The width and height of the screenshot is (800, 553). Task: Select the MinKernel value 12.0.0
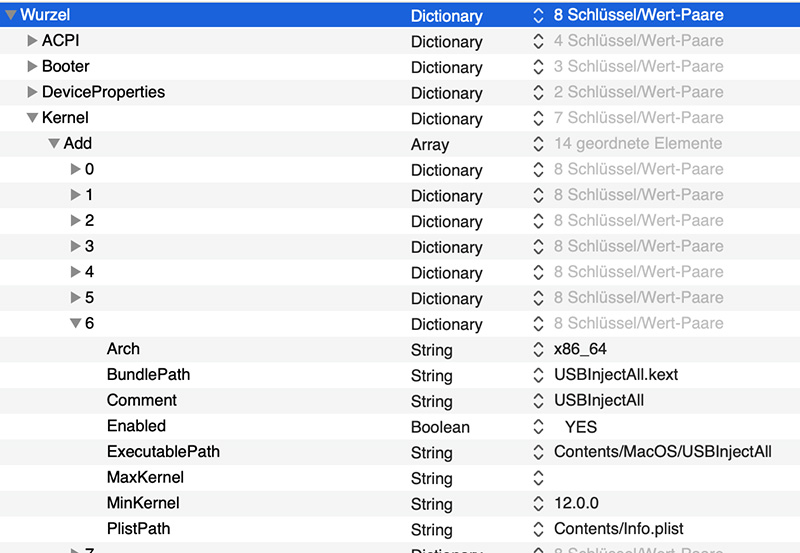pyautogui.click(x=576, y=503)
